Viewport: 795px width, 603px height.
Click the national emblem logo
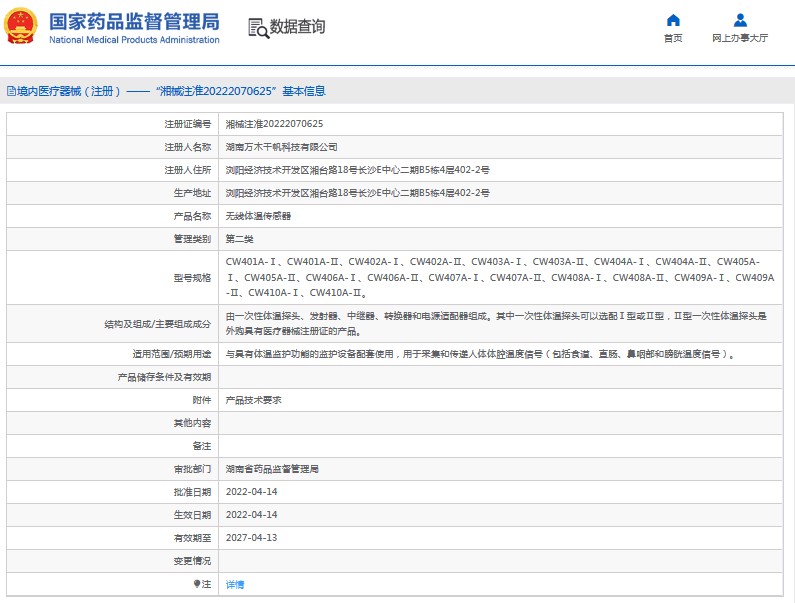[x=21, y=25]
